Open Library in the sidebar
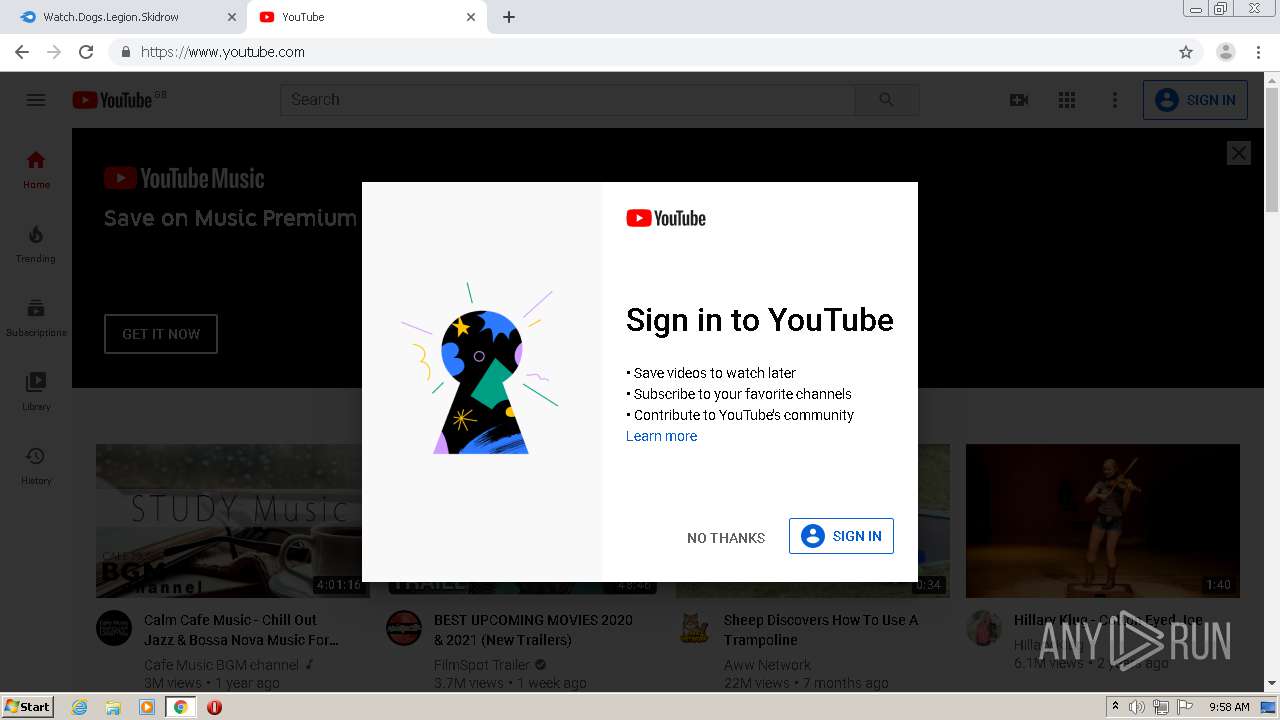This screenshot has height=720, width=1280. coord(36,391)
